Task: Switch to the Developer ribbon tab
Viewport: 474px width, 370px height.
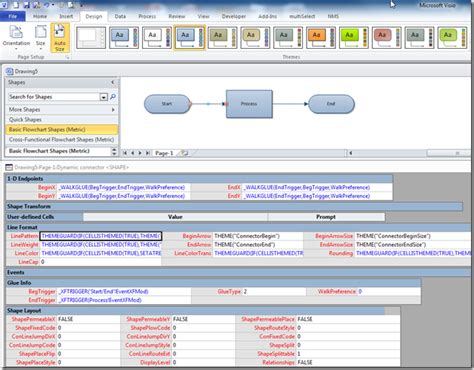Action: point(234,16)
